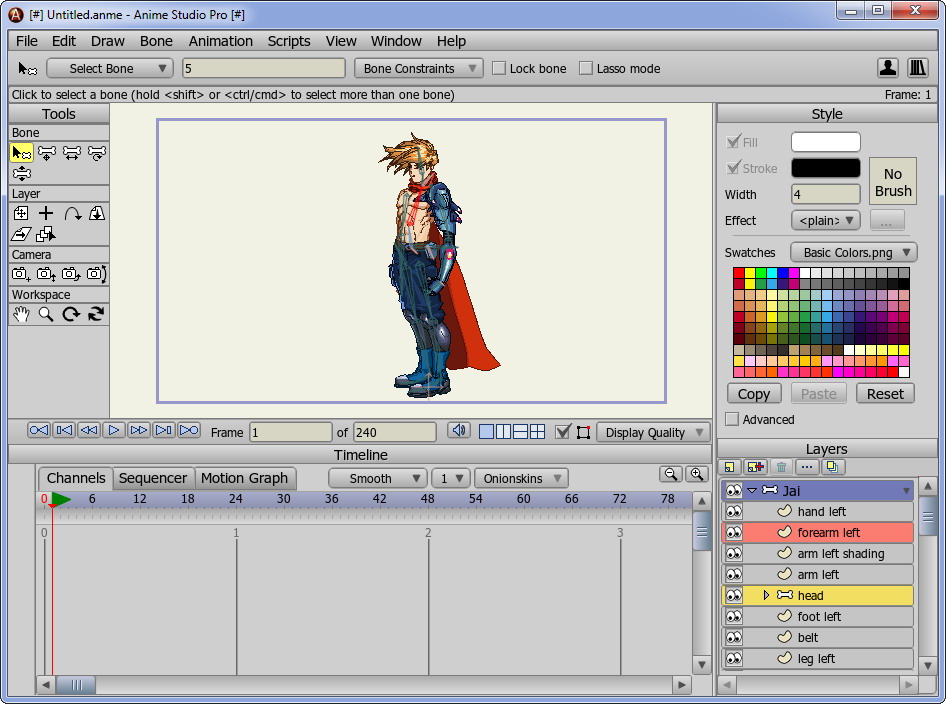Hide the forearm left layer

click(734, 533)
